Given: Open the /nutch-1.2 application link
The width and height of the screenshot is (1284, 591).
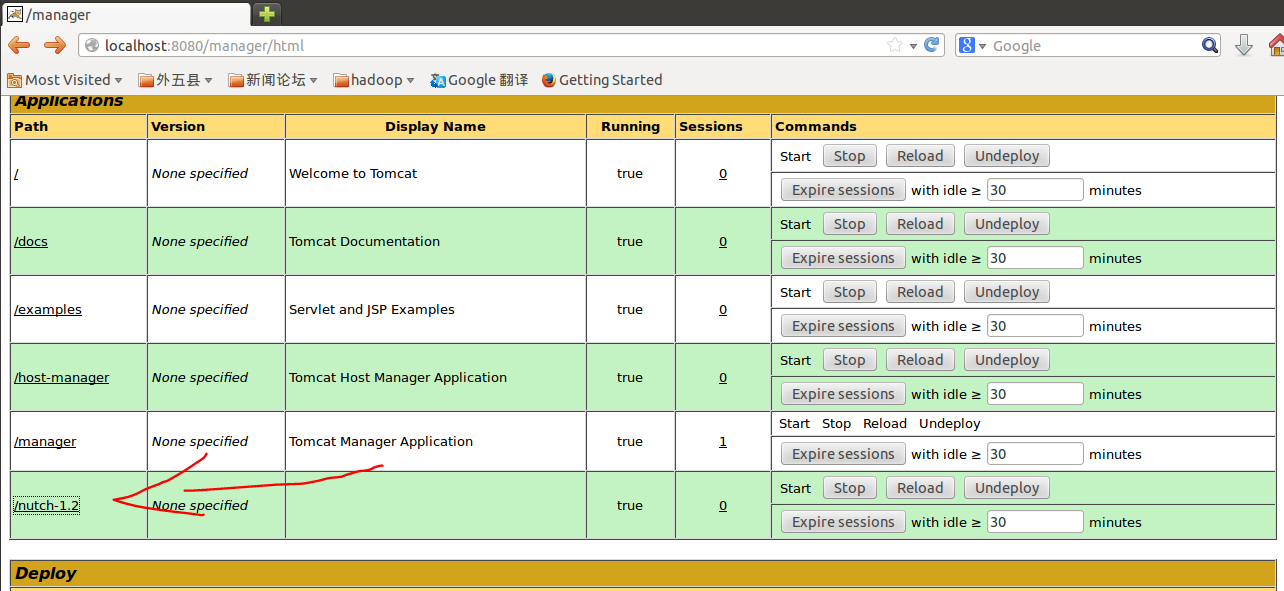Looking at the screenshot, I should pos(47,506).
